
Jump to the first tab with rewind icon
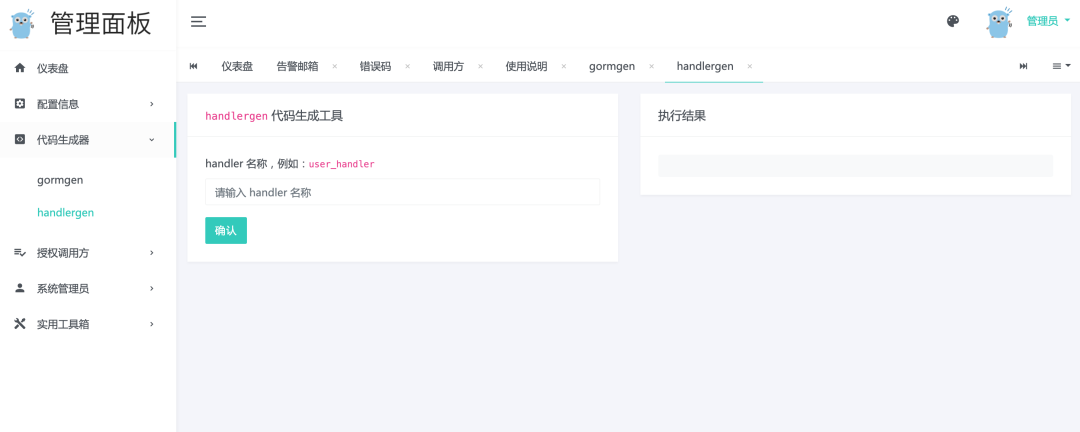coord(194,66)
